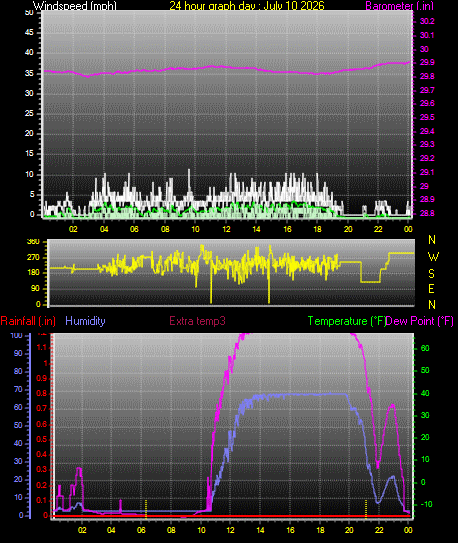Click windspeed scale value 45
Image resolution: width=458 pixels, height=543 pixels.
tap(29, 33)
